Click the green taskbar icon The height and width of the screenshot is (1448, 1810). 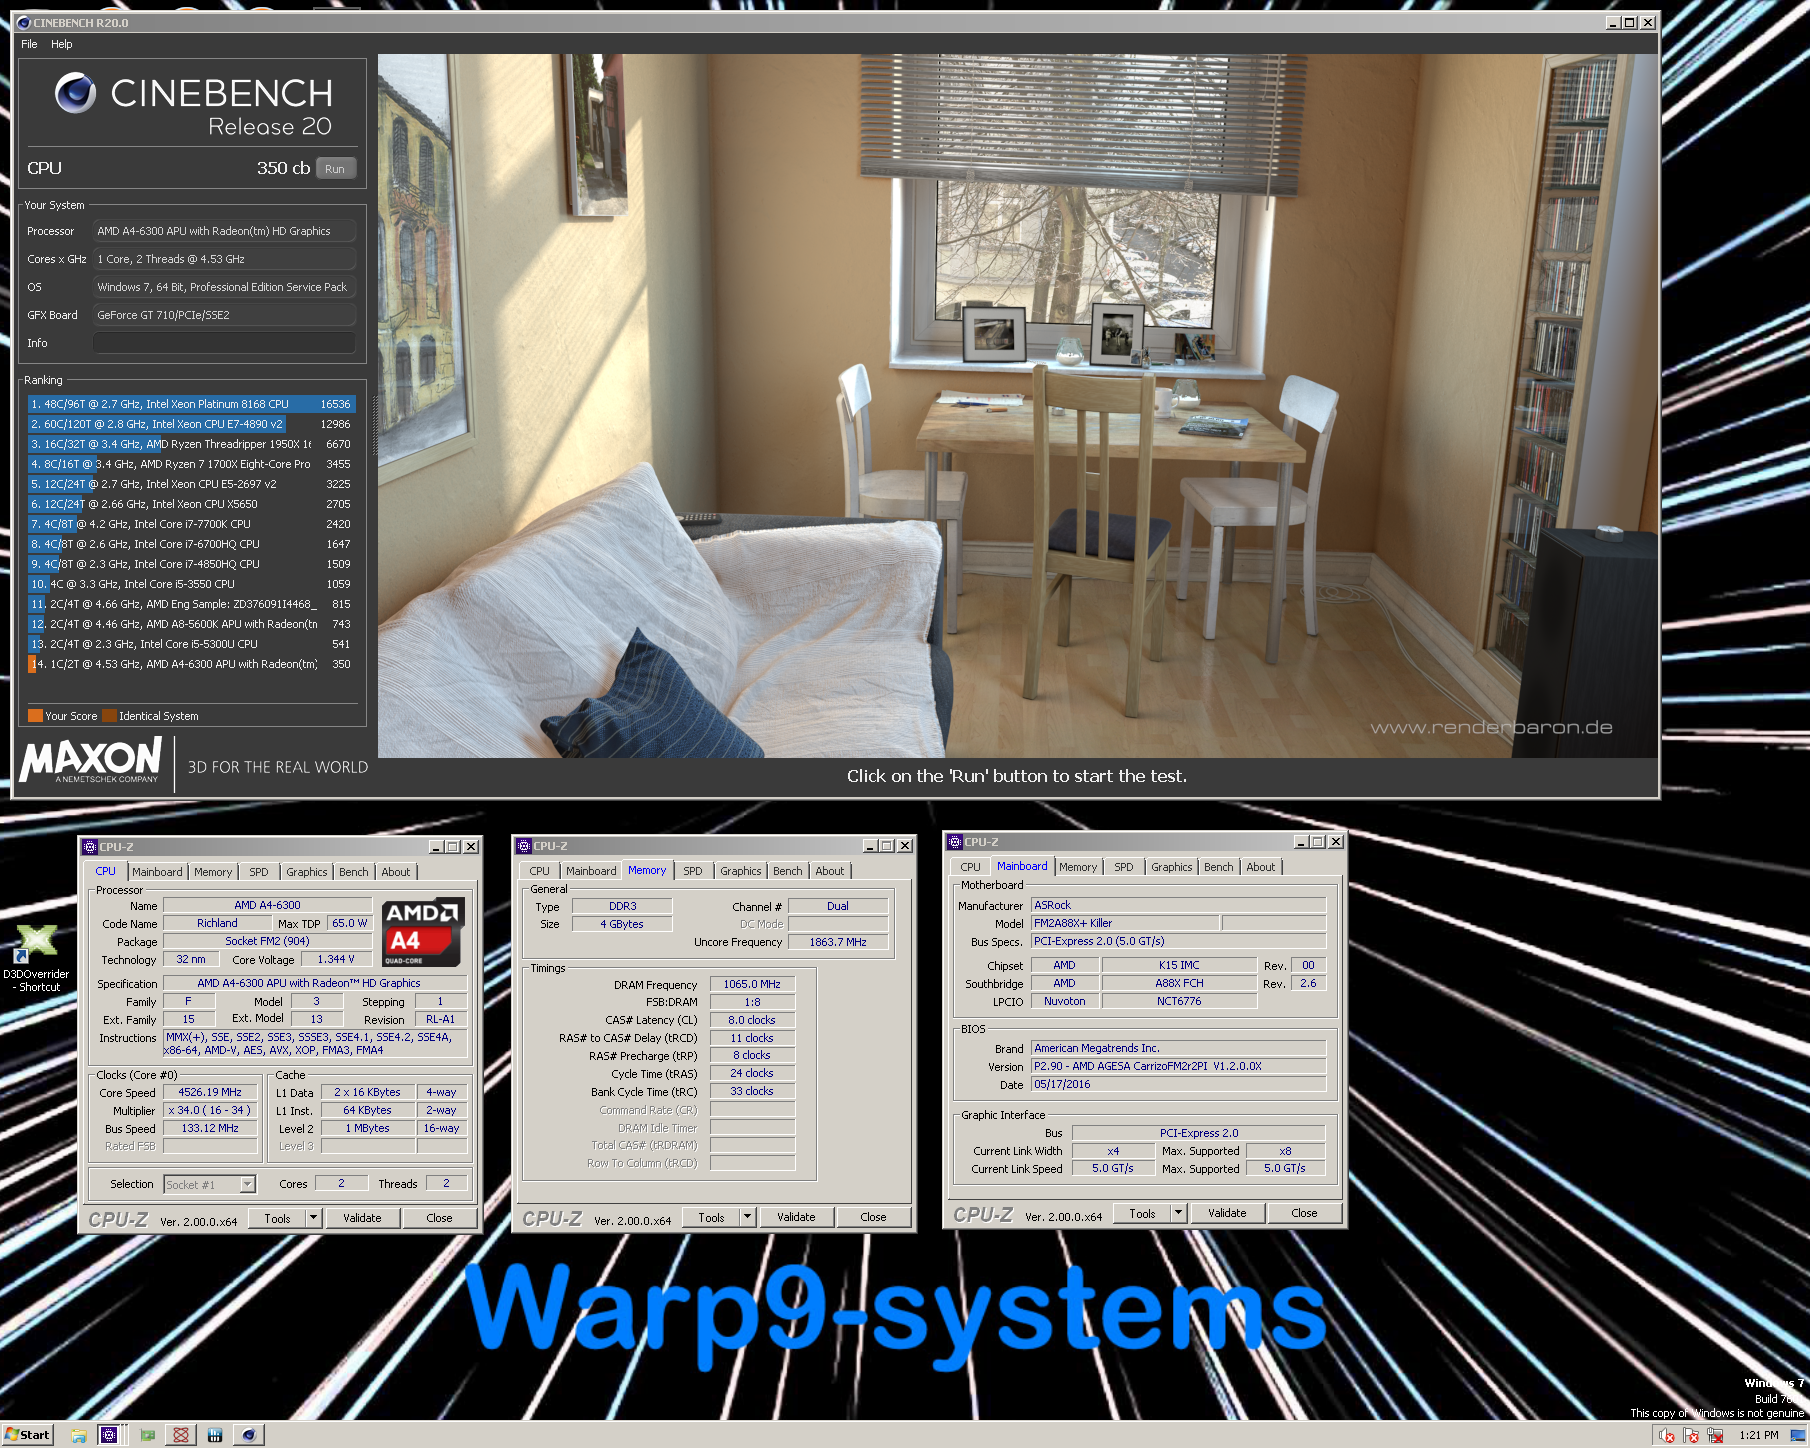point(148,1435)
